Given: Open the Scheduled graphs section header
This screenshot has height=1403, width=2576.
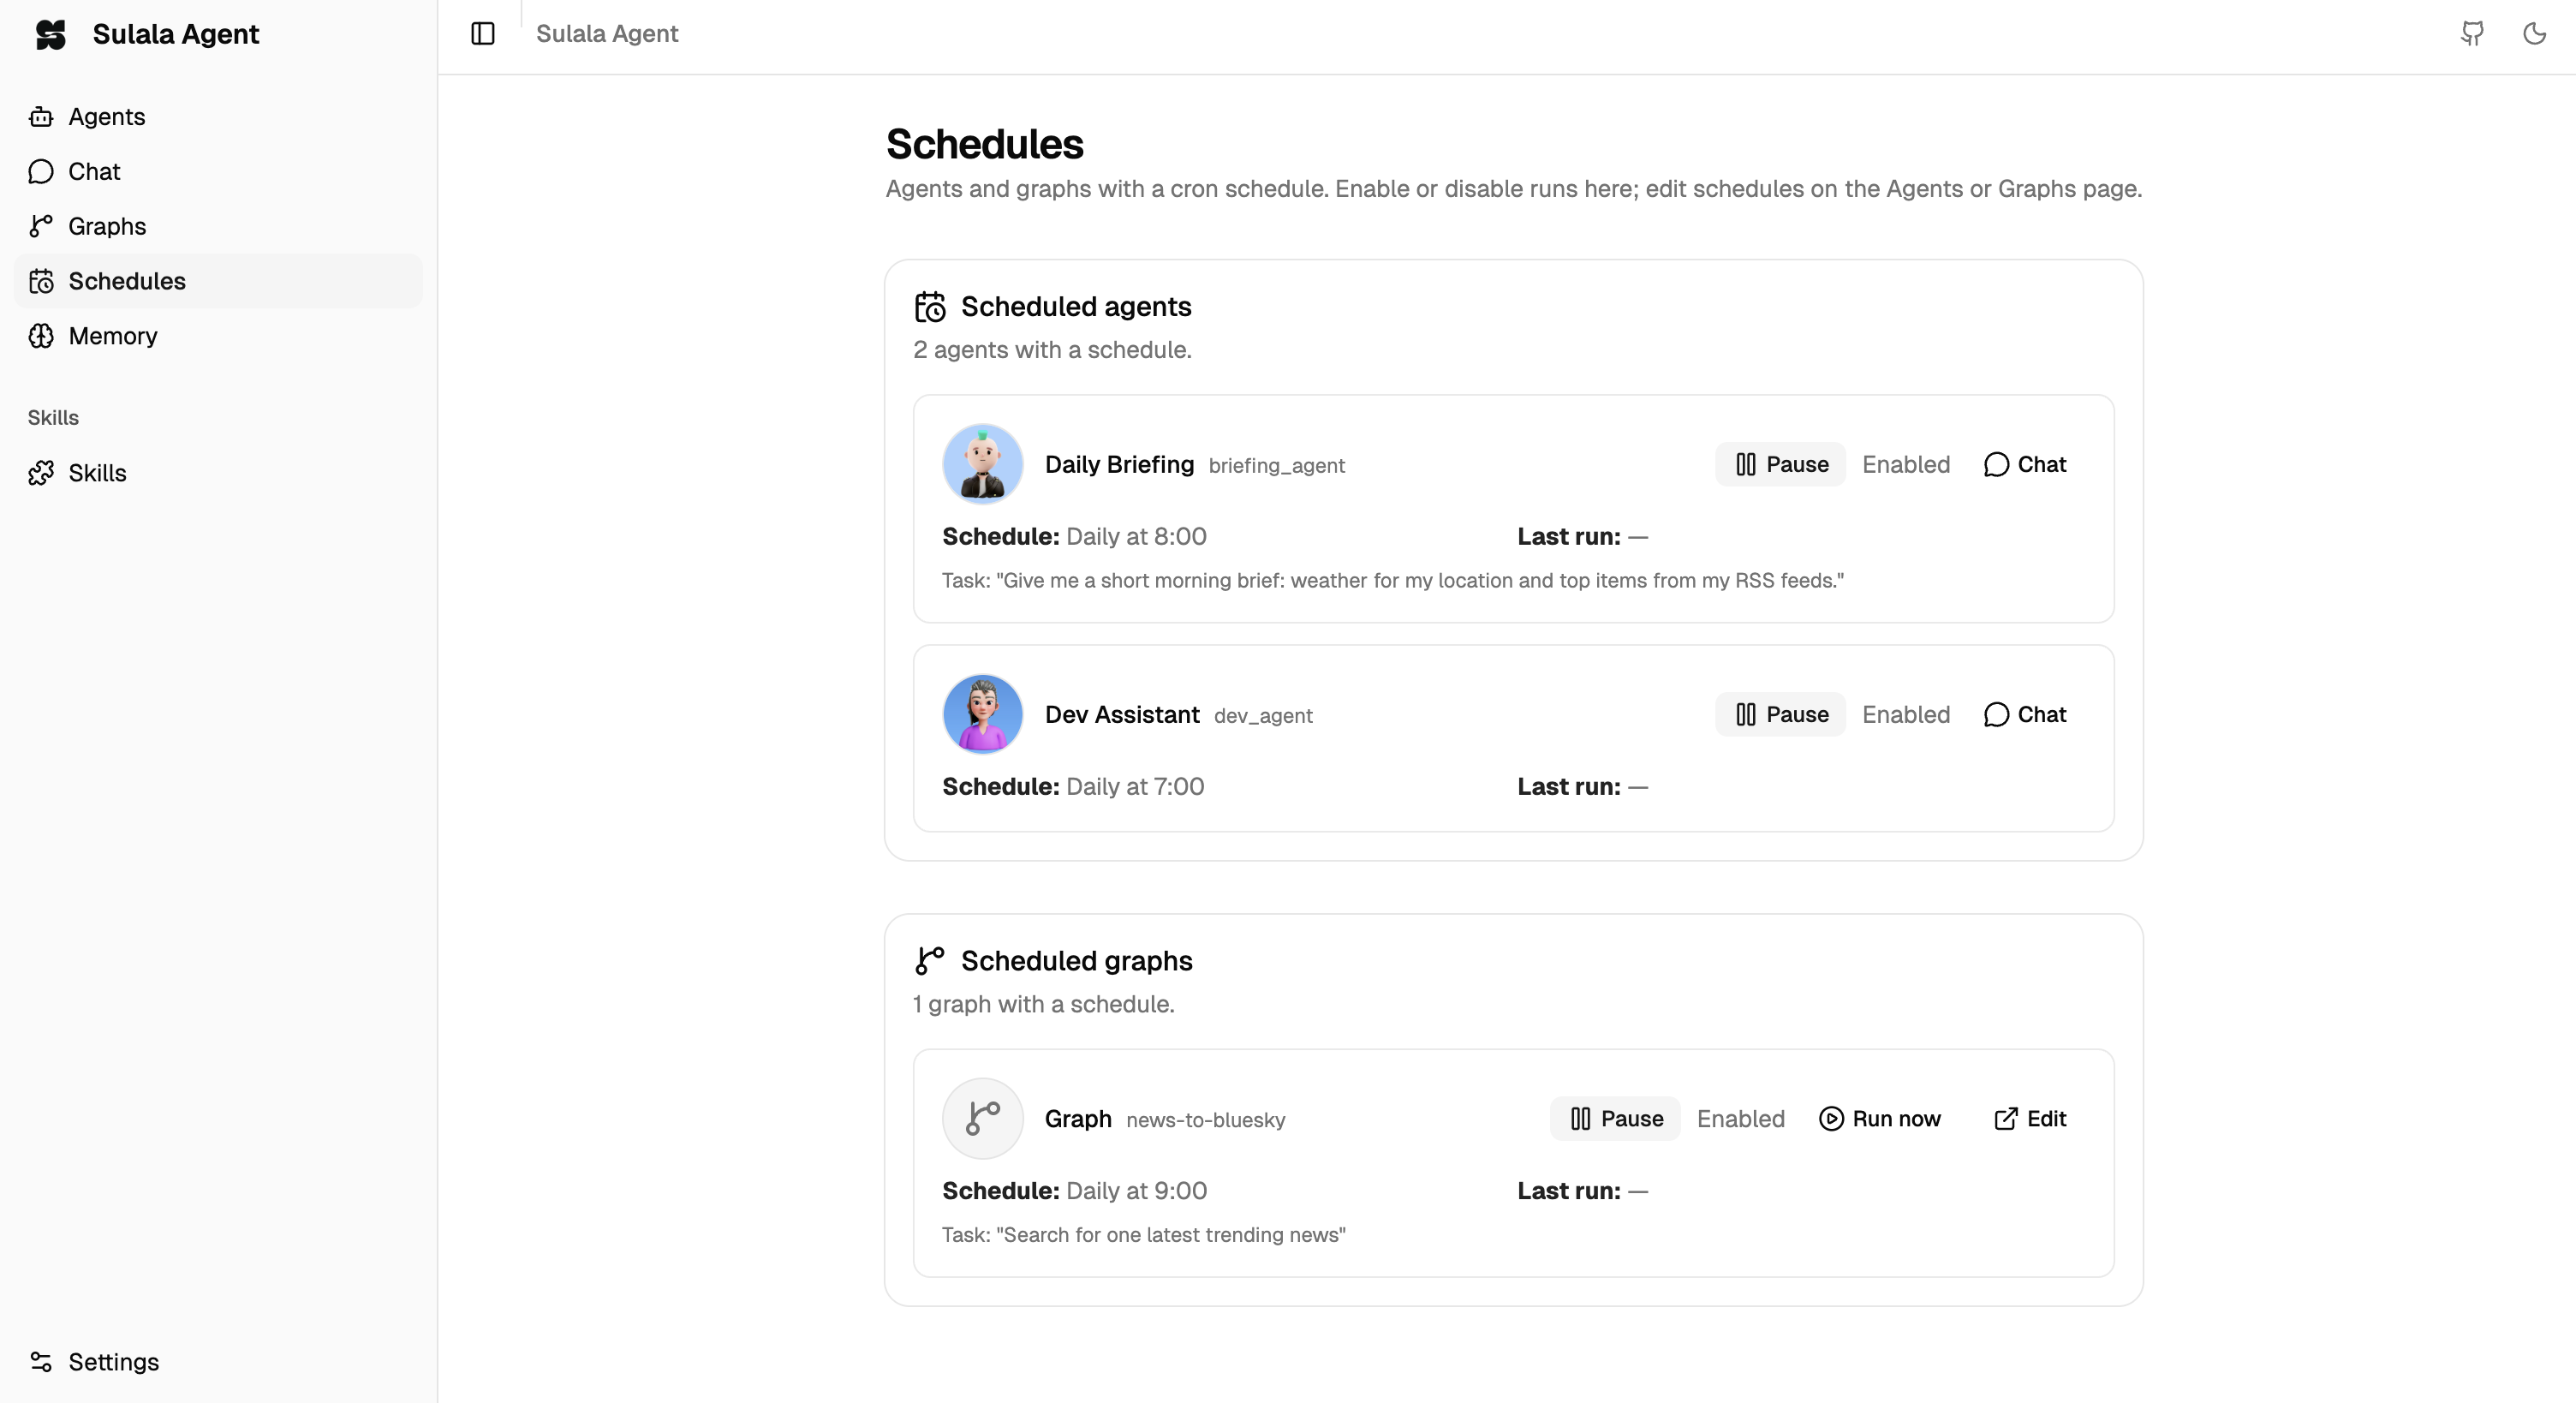Looking at the screenshot, I should [x=1076, y=960].
